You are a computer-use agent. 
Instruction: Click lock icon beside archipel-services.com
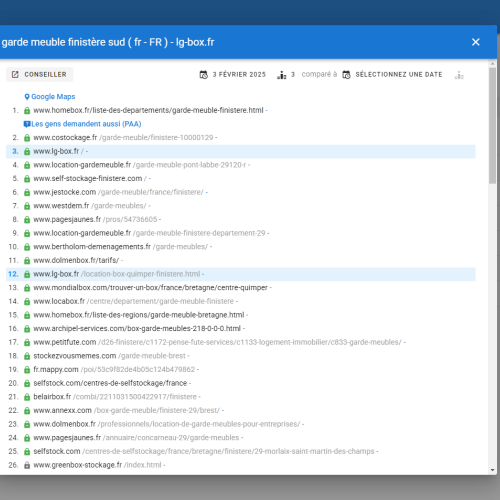[27, 329]
